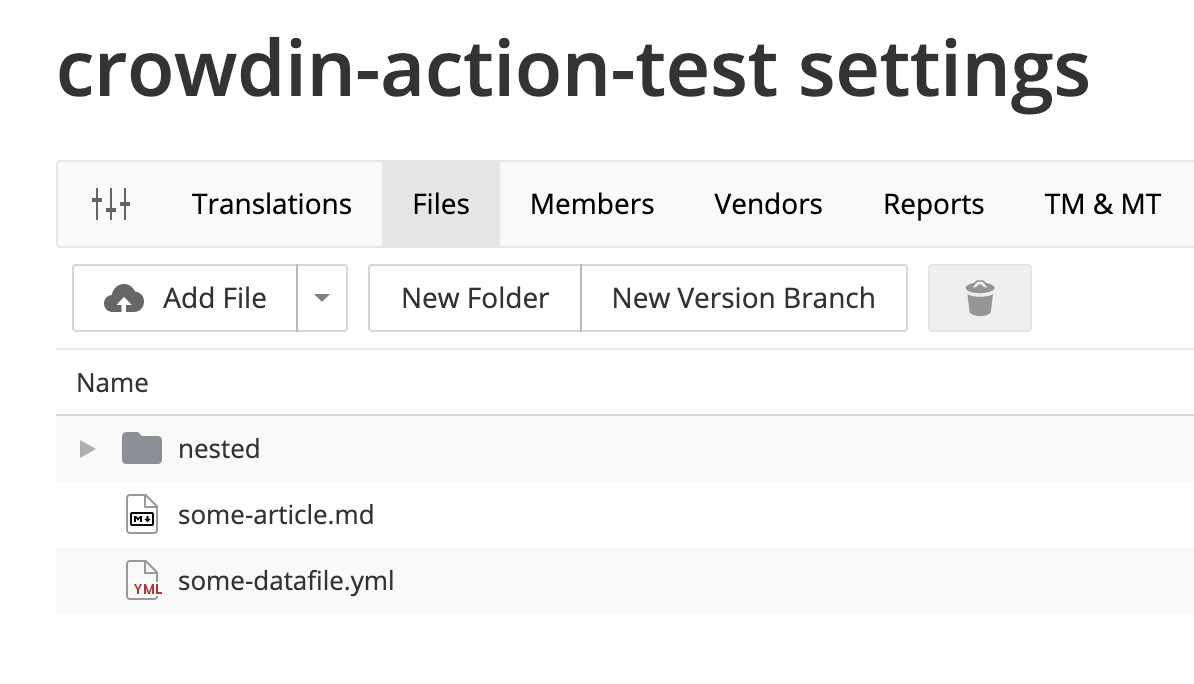
Task: Switch to the TM & MT tab
Action: [x=1102, y=204]
